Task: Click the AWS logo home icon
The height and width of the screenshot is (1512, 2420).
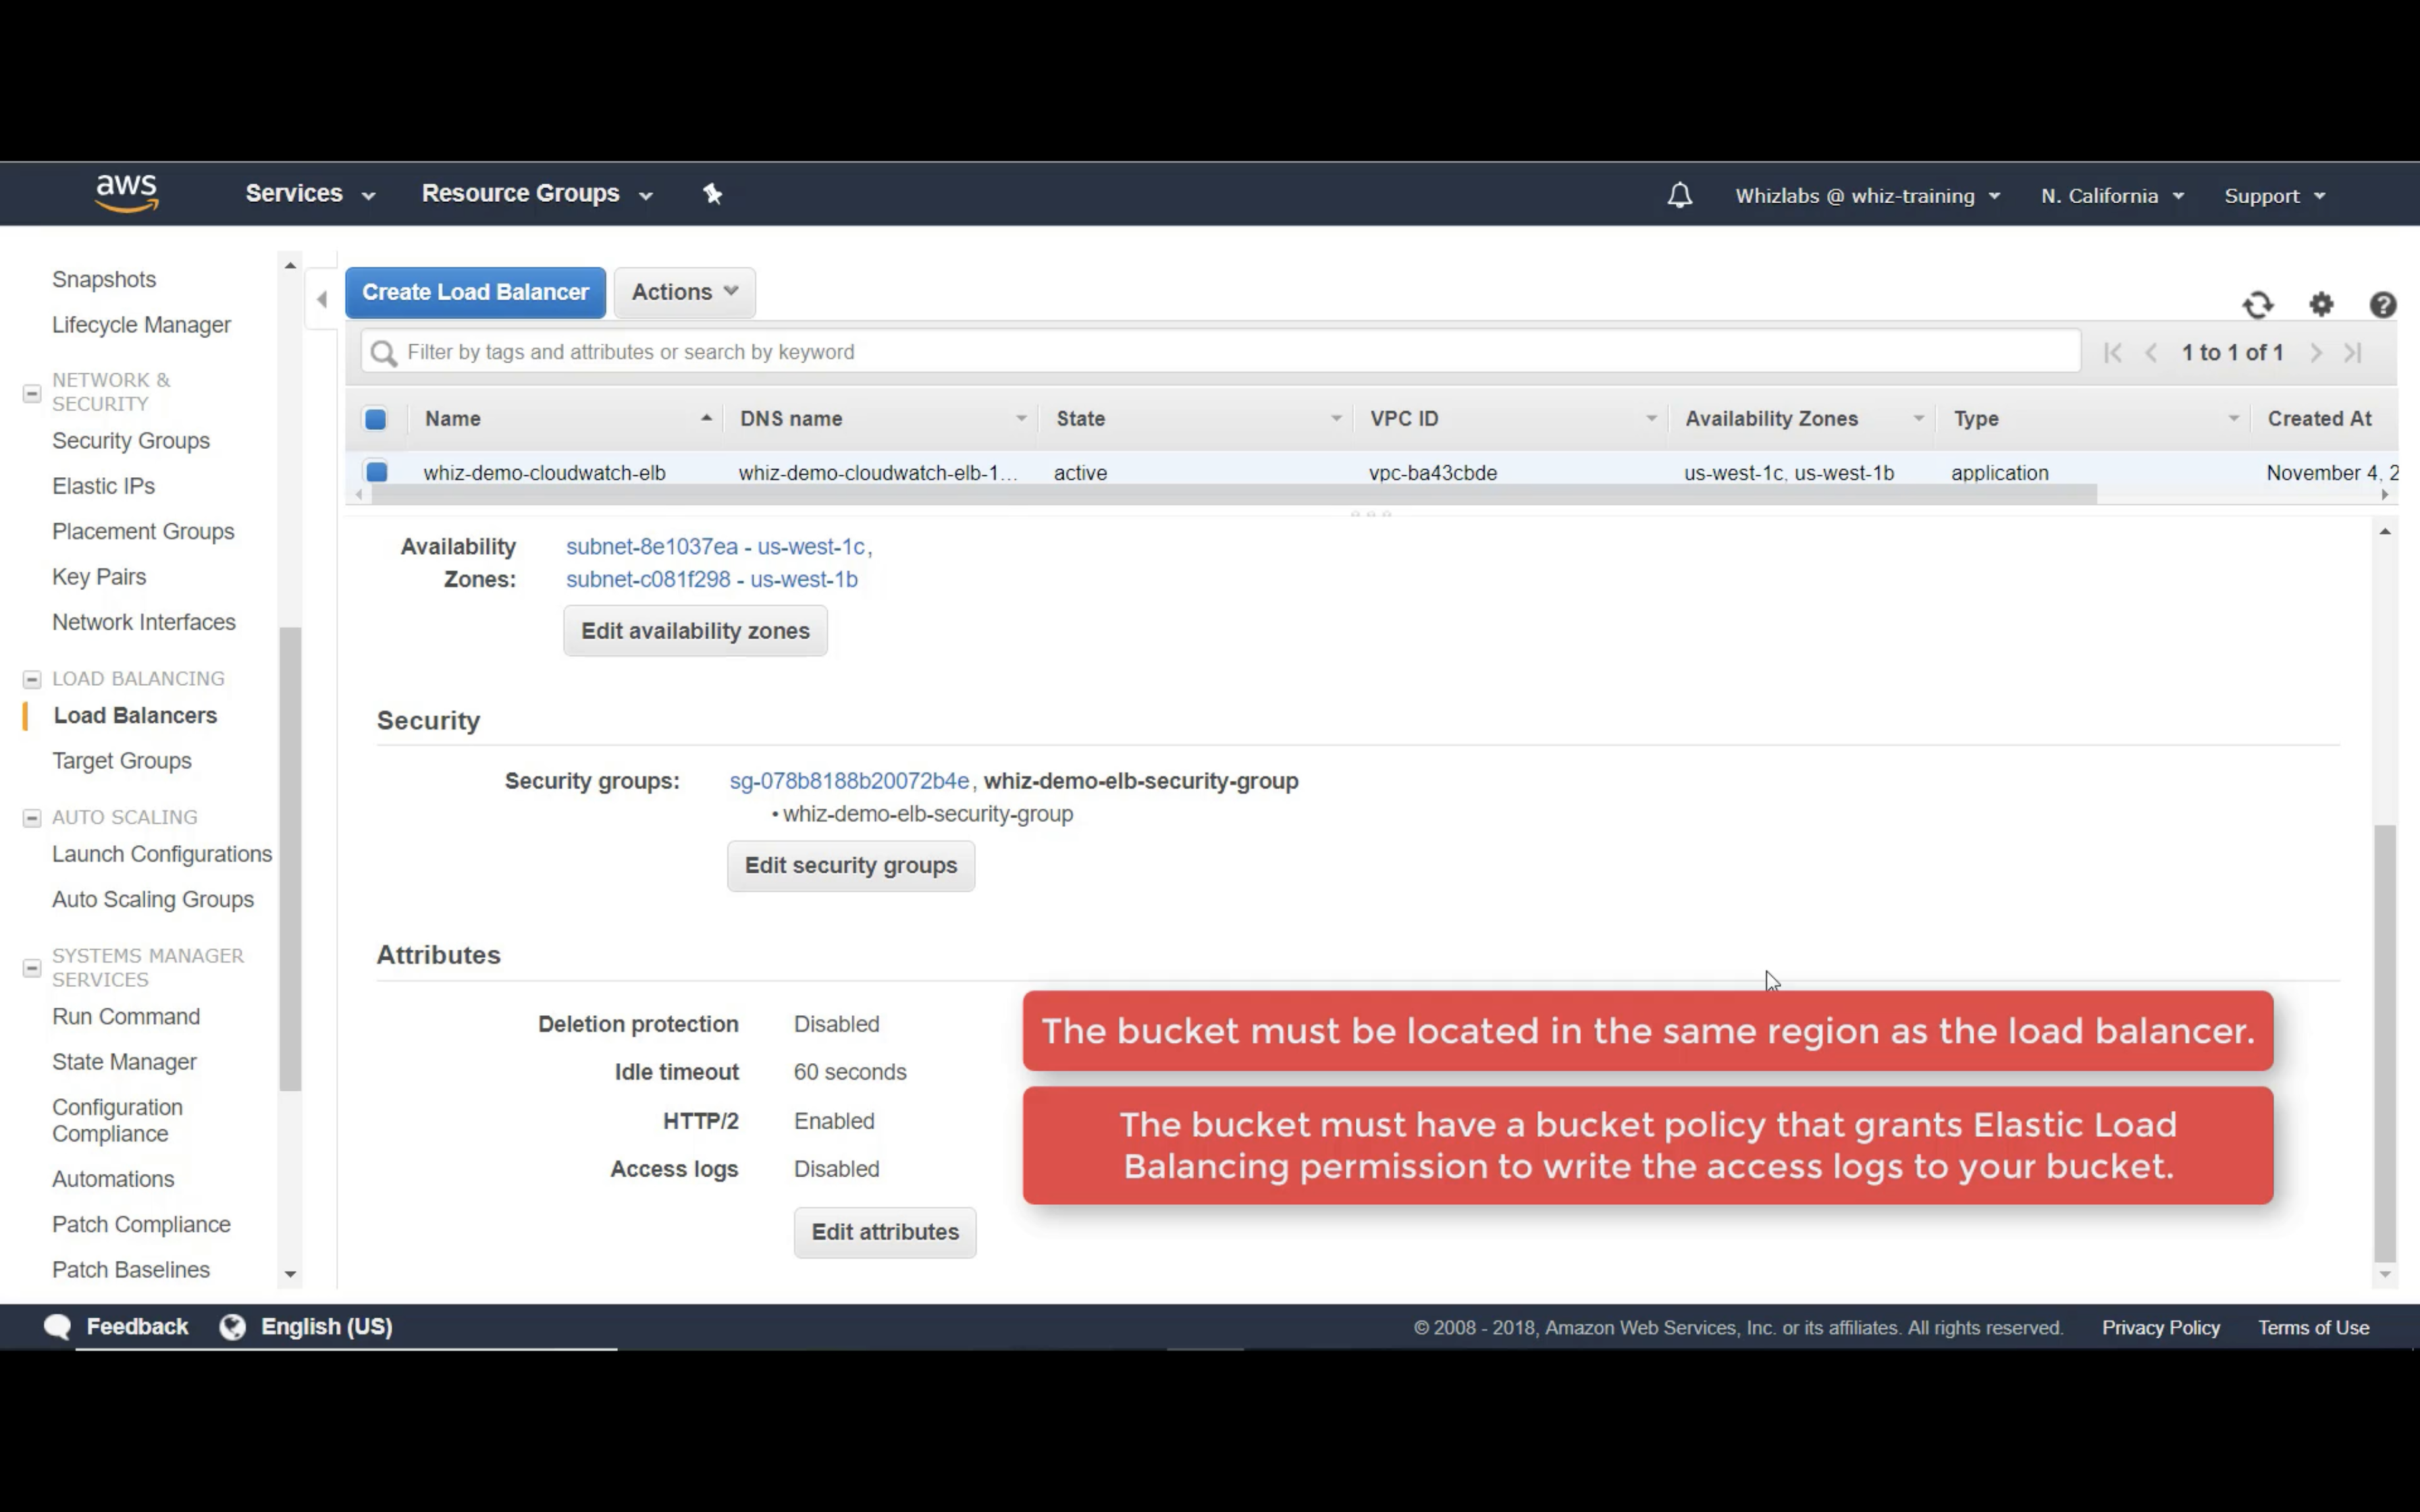Action: coord(127,193)
